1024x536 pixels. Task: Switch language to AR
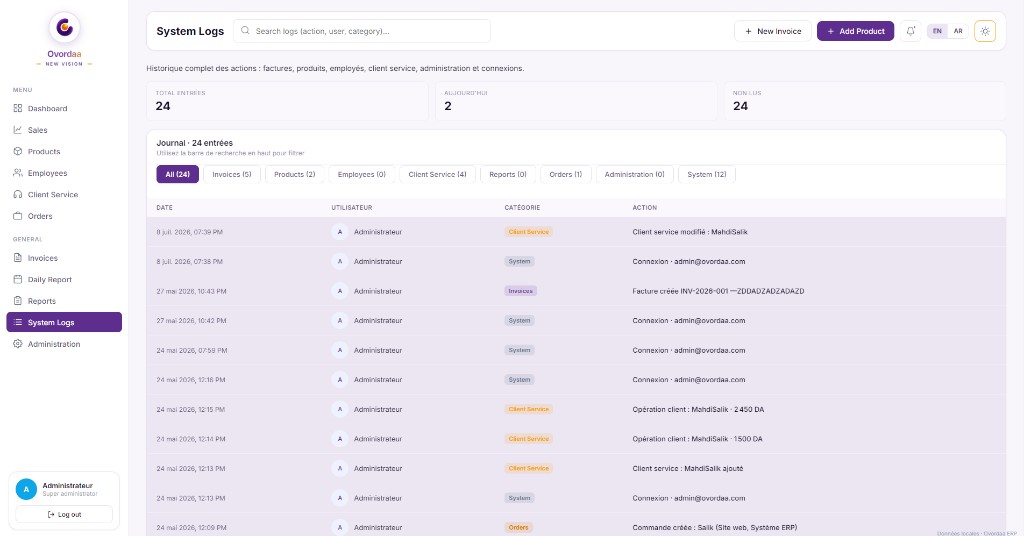[x=958, y=31]
